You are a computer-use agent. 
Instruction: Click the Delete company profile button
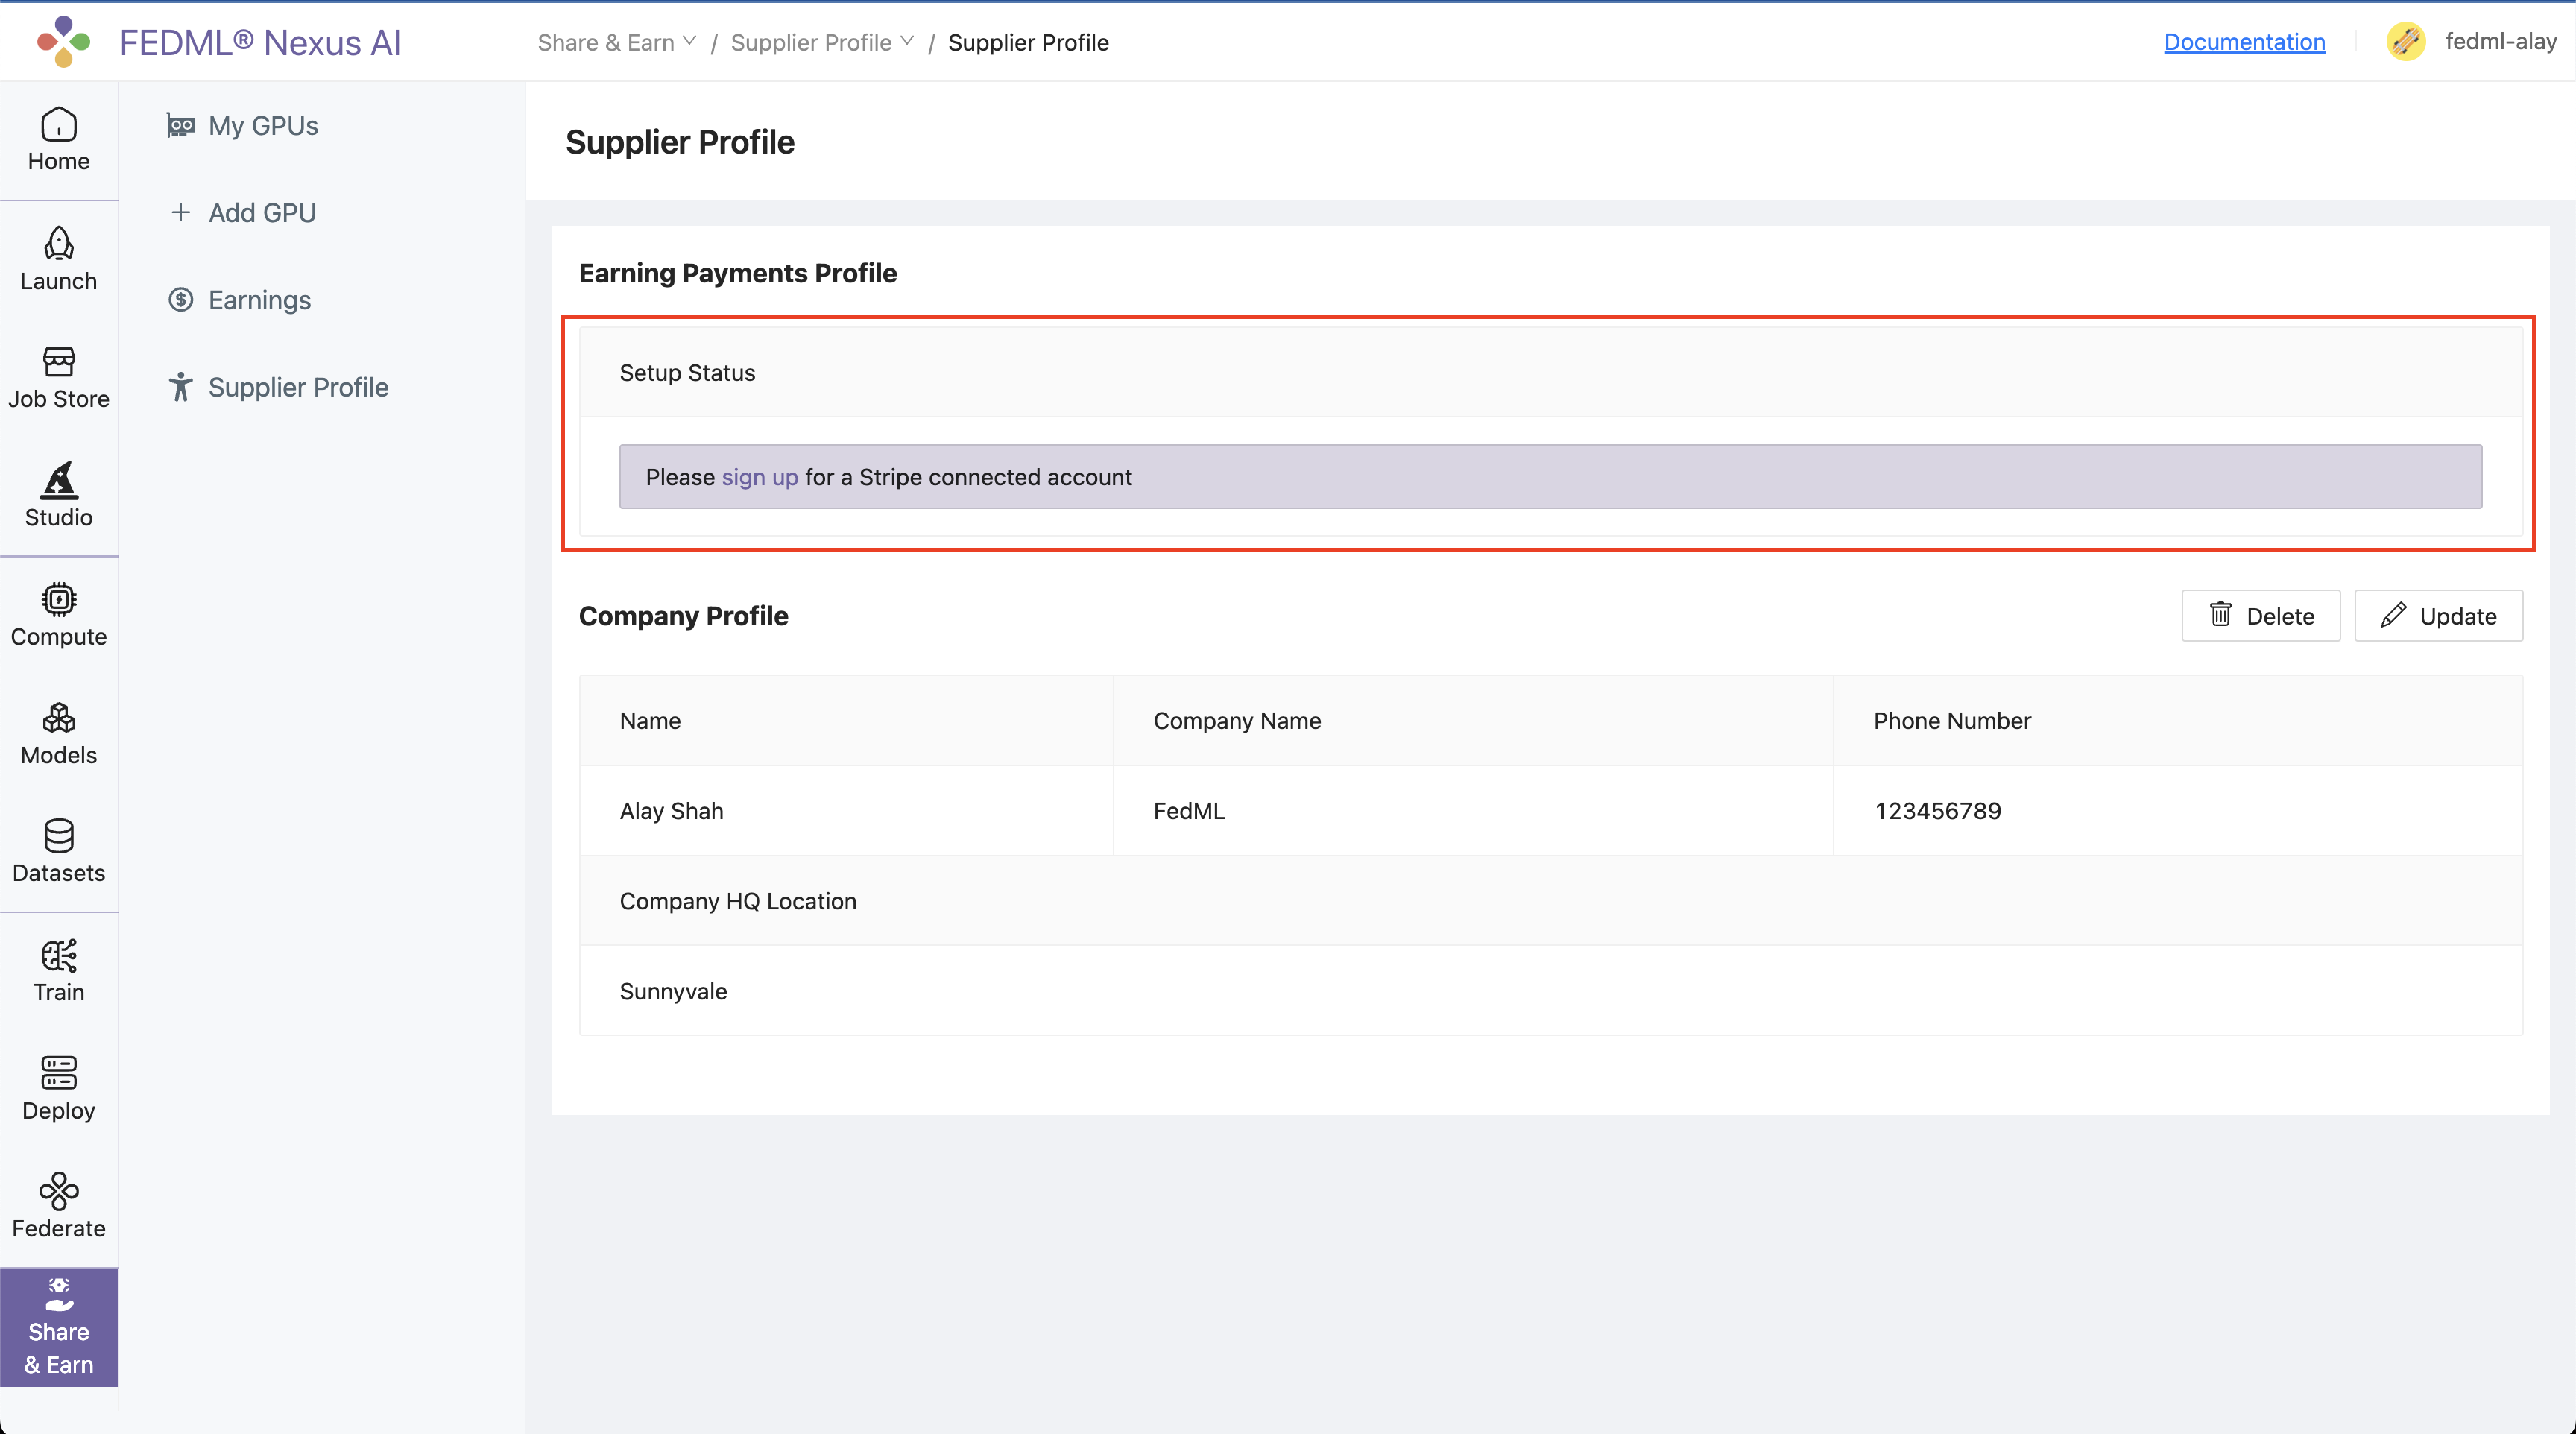point(2260,616)
